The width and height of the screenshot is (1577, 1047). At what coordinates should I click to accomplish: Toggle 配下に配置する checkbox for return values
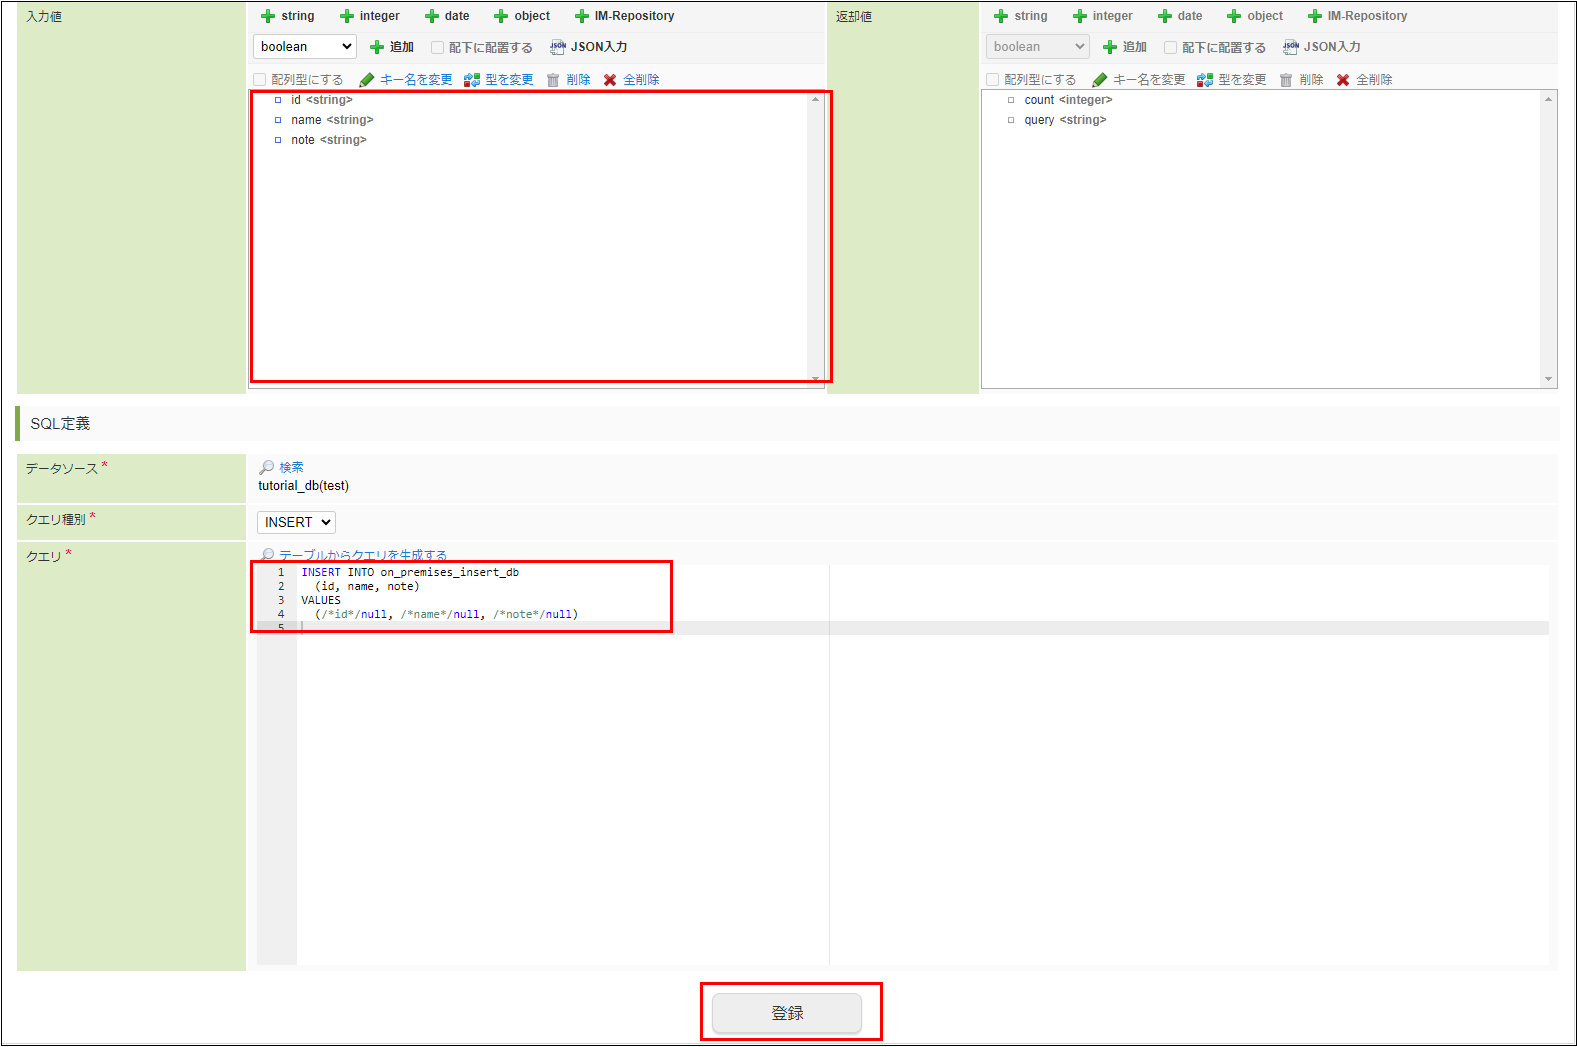1170,48
